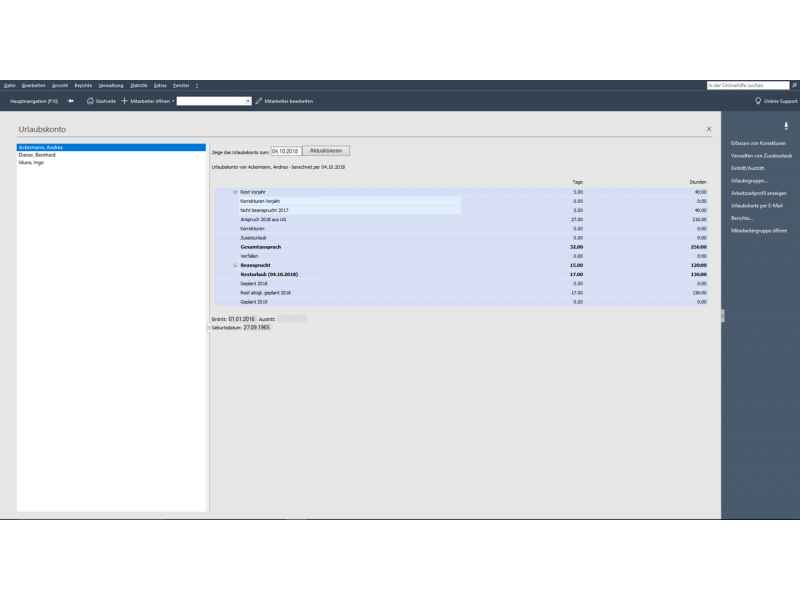800x600 pixels.
Task: Click the back arrow in the navigation toolbar
Action: [x=70, y=101]
